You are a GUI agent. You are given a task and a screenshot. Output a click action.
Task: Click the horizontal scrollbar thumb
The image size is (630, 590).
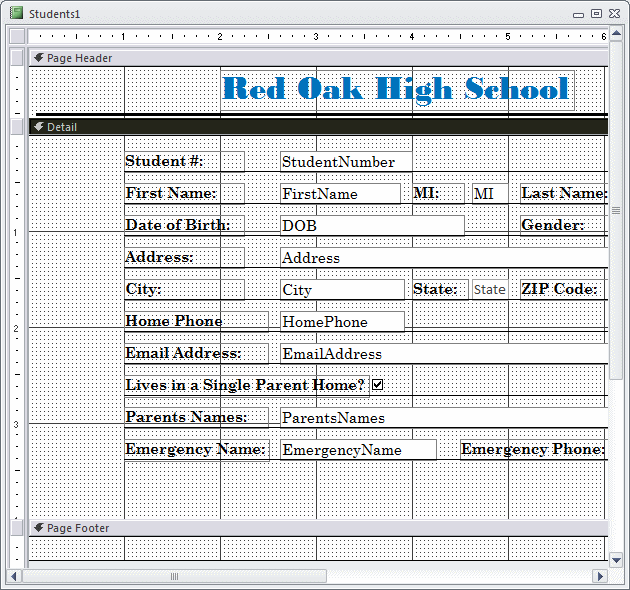tap(174, 577)
